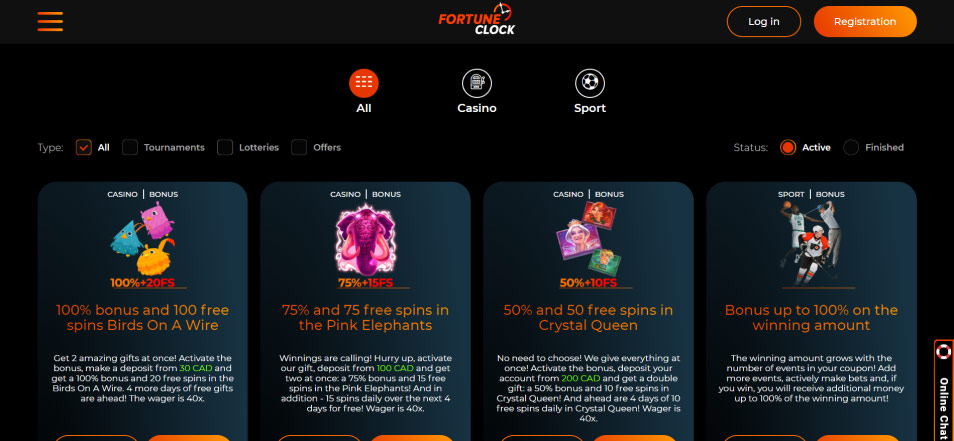Click the Log in button
954x441 pixels.
pos(764,21)
